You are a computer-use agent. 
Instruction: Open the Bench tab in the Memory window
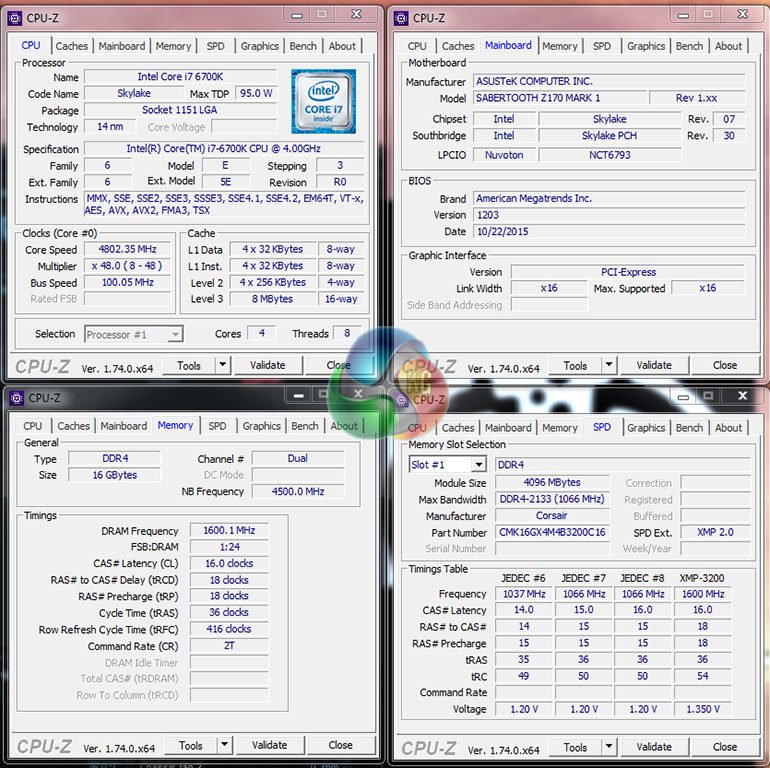coord(305,426)
